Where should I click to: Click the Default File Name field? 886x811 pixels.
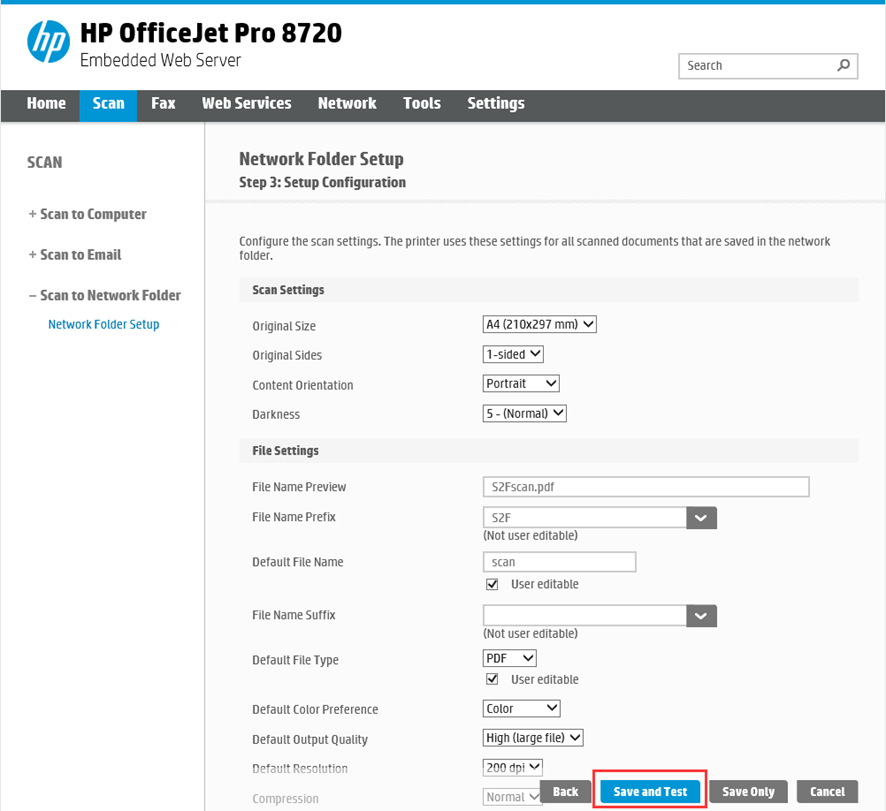[x=559, y=562]
